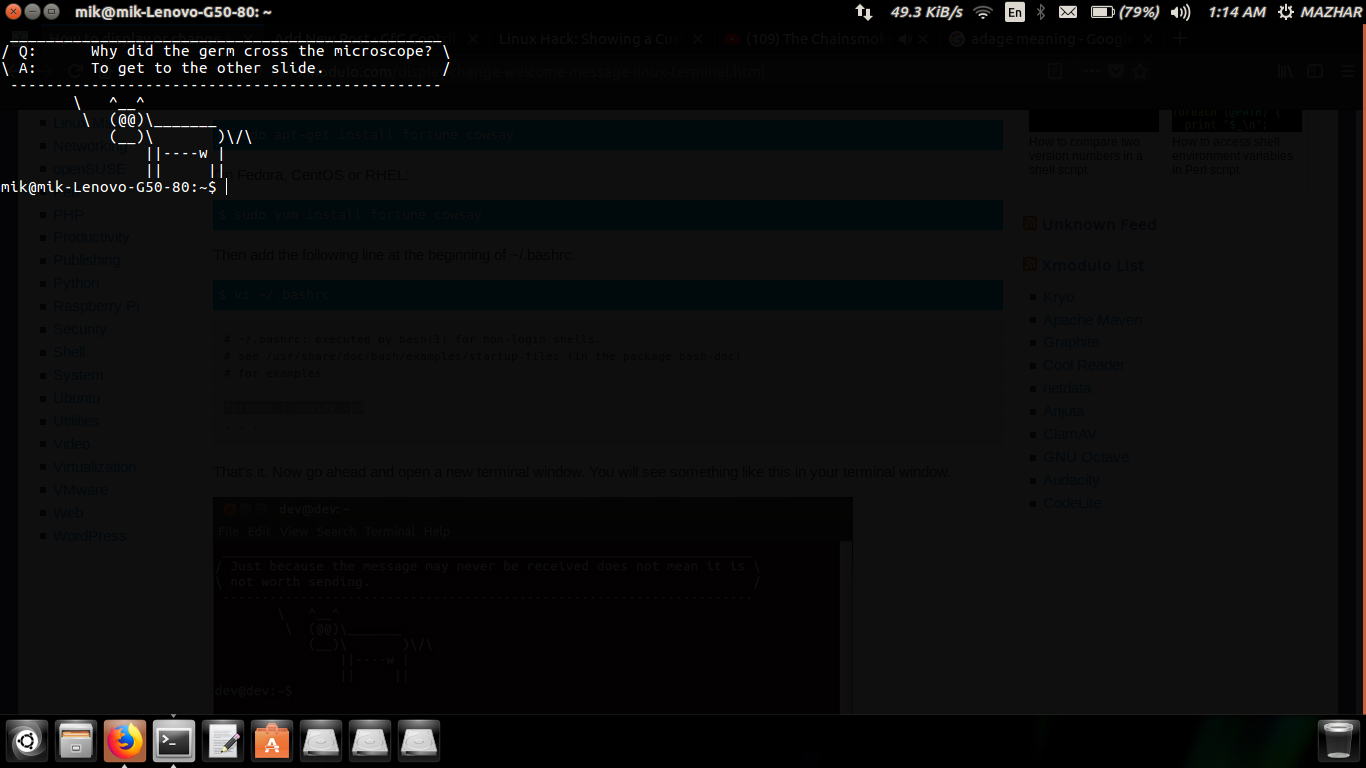Viewport: 1366px width, 768px height.
Task: Open the Security category link
Action: tap(80, 329)
